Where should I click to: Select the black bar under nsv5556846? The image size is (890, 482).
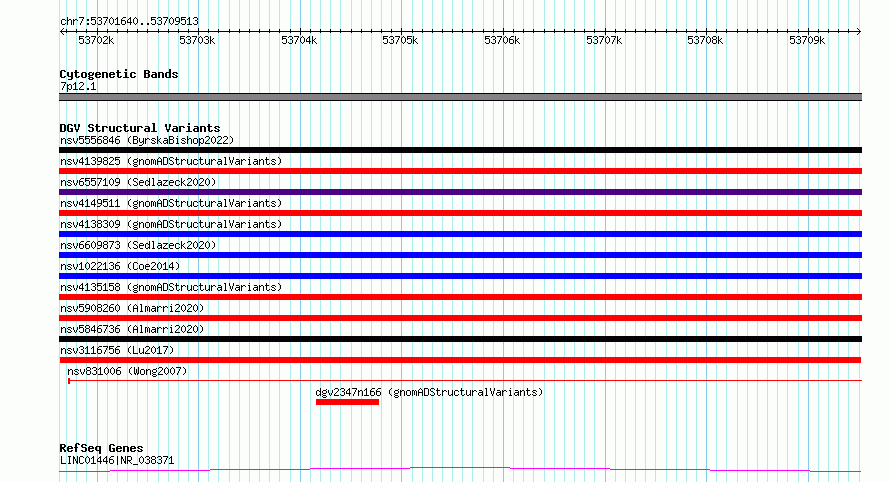[x=460, y=150]
